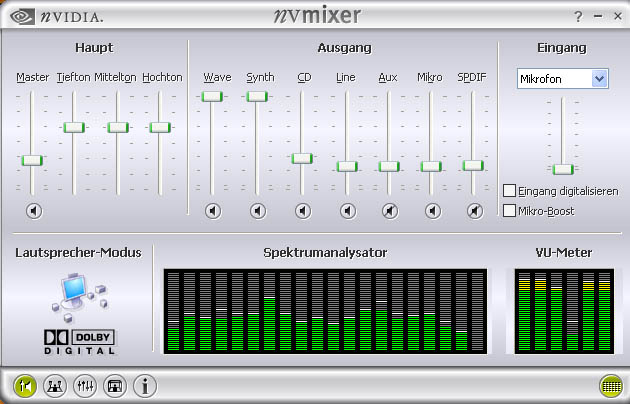The height and width of the screenshot is (404, 630).
Task: Click the NVIDIA eye logo
Action: tap(22, 17)
